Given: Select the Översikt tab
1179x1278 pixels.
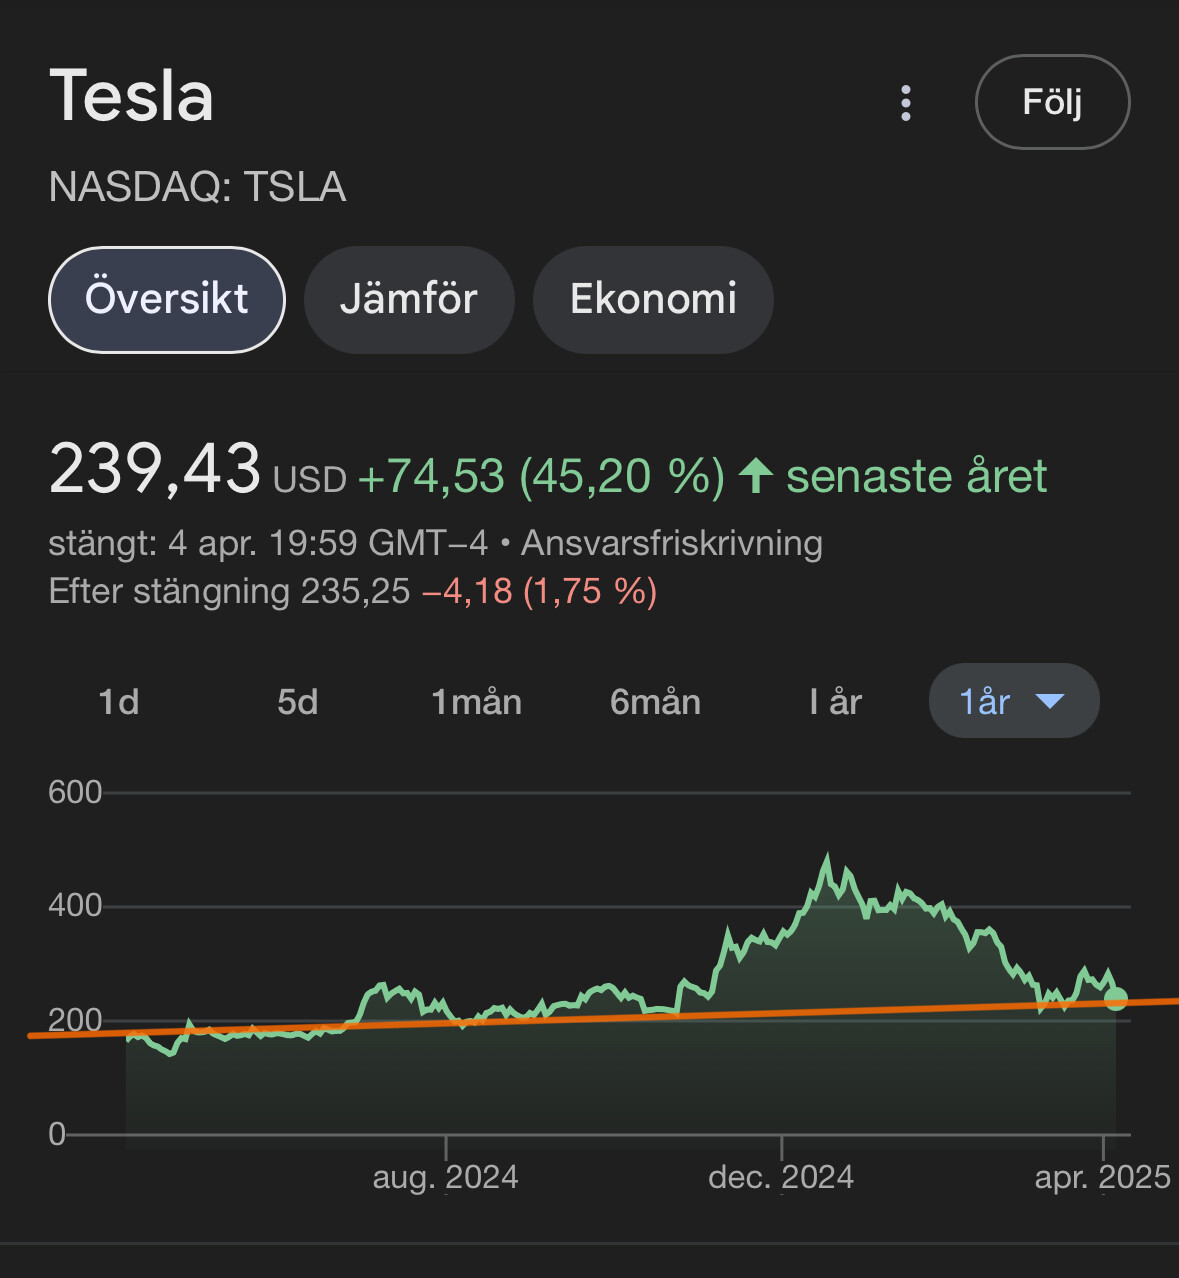Looking at the screenshot, I should [167, 299].
